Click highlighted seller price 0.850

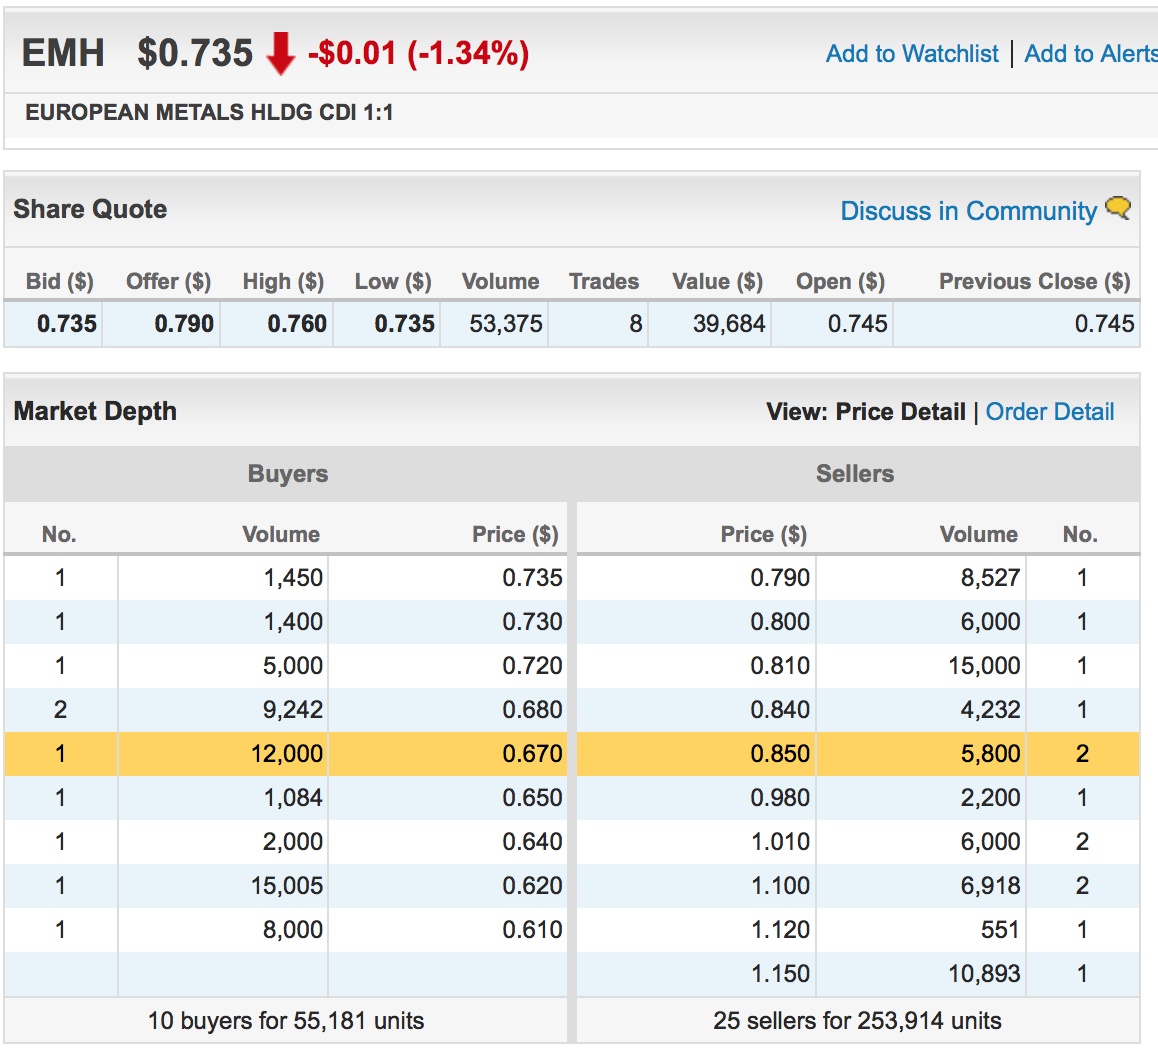(780, 753)
